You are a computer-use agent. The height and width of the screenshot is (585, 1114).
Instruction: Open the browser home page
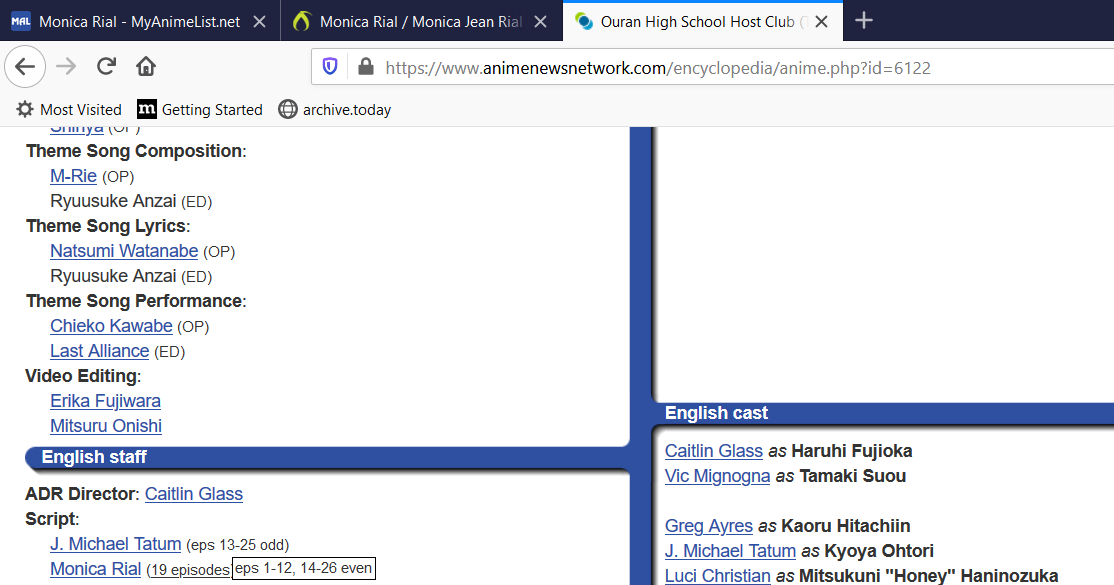146,67
